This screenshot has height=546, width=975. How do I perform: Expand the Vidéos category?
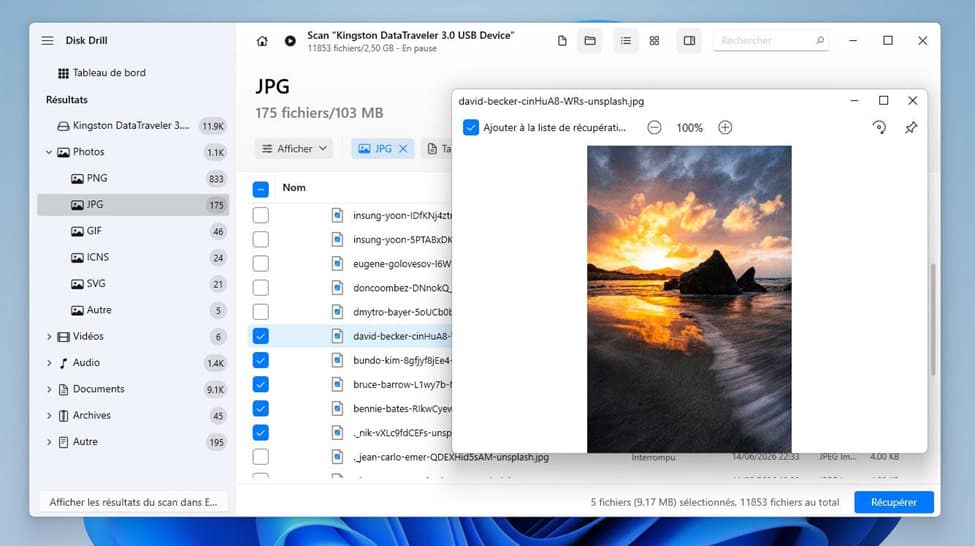click(x=49, y=336)
